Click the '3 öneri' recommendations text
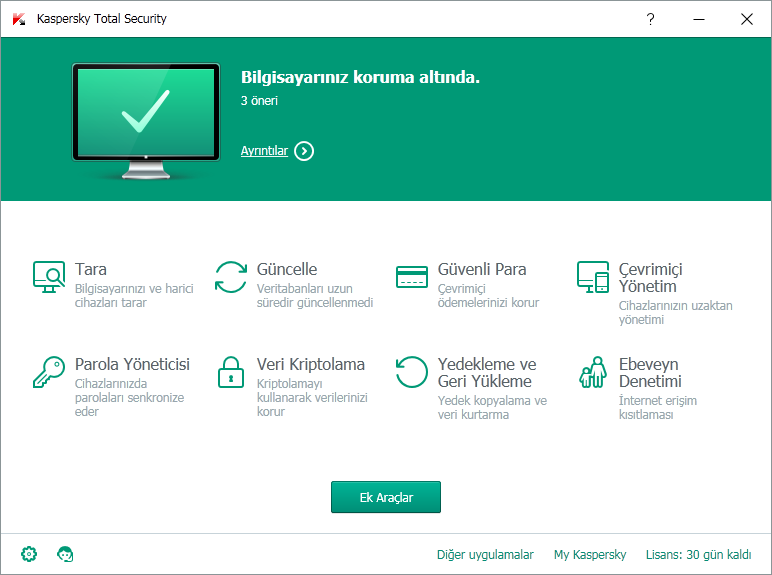 (x=259, y=100)
